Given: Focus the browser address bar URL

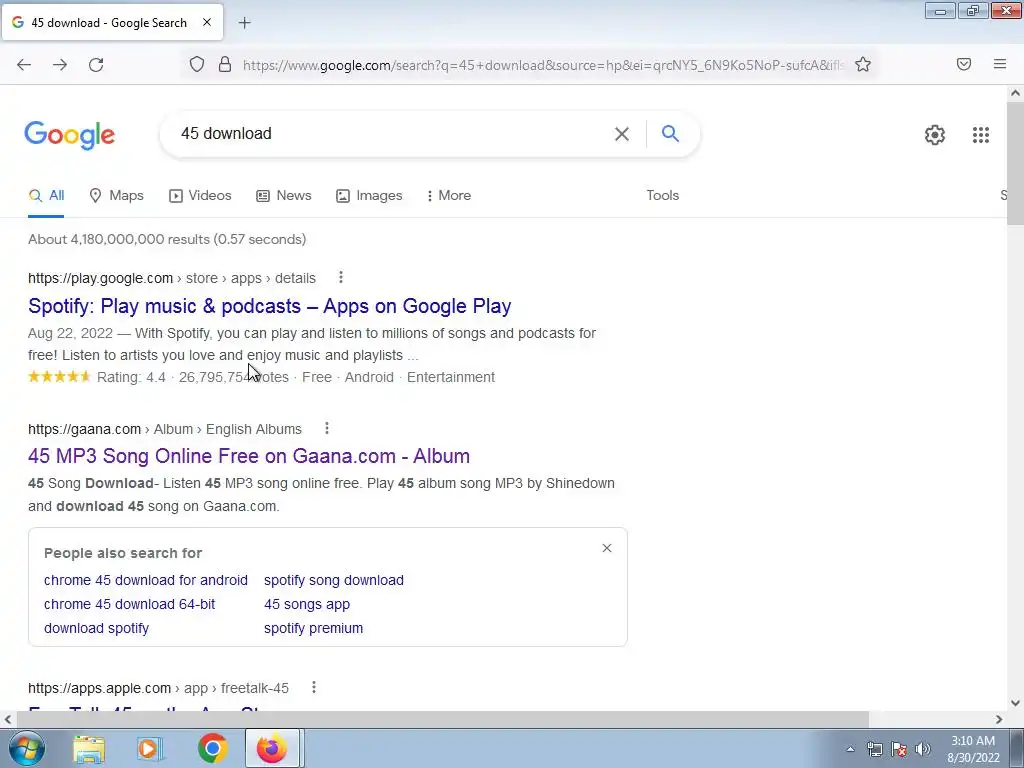Looking at the screenshot, I should tap(542, 65).
